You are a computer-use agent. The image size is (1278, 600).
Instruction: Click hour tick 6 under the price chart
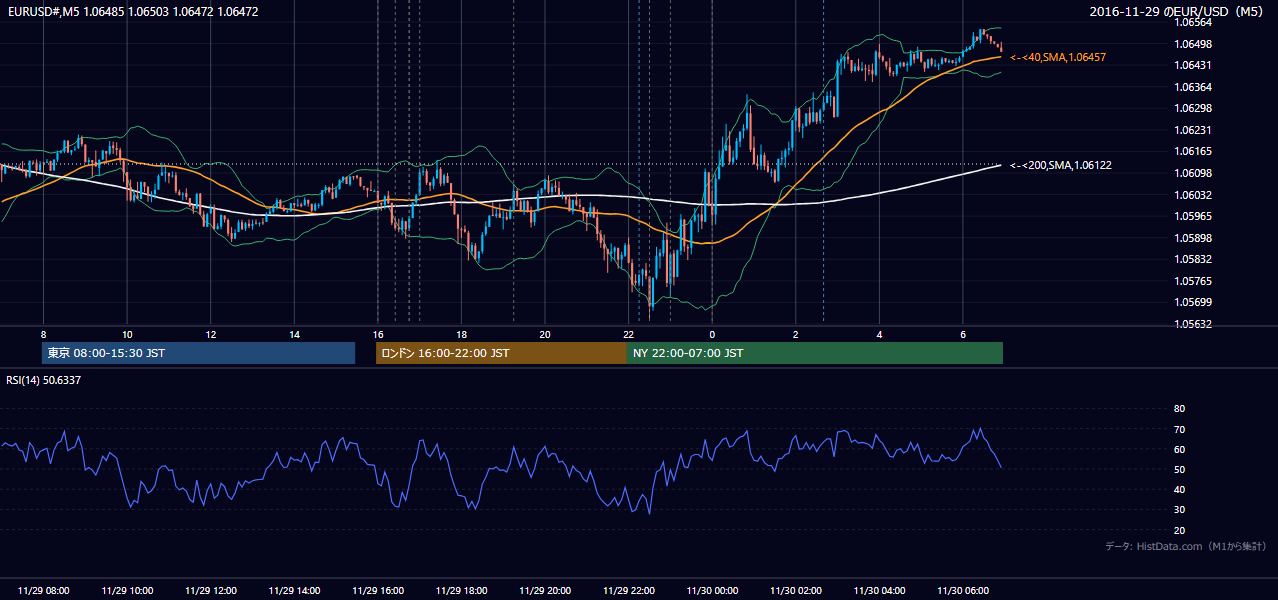[963, 334]
